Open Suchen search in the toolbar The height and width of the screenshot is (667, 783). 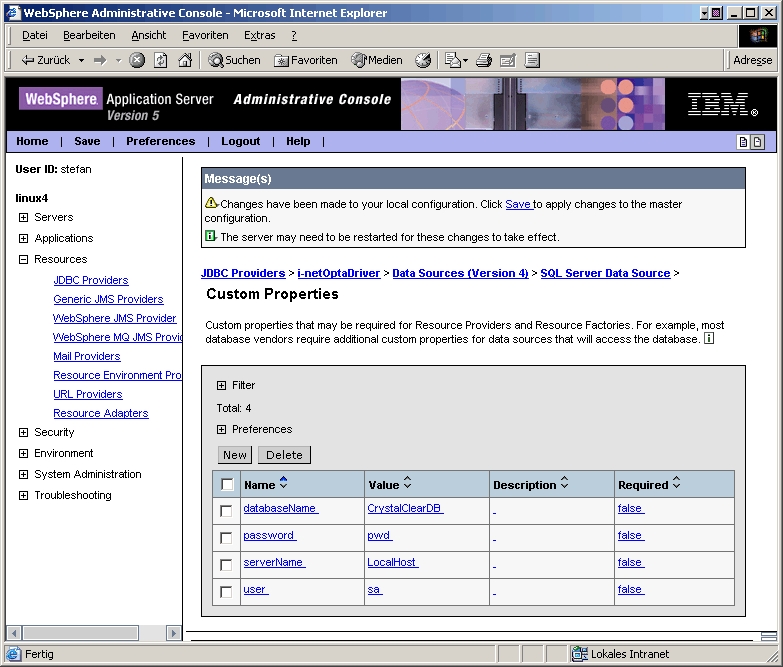pyautogui.click(x=234, y=60)
